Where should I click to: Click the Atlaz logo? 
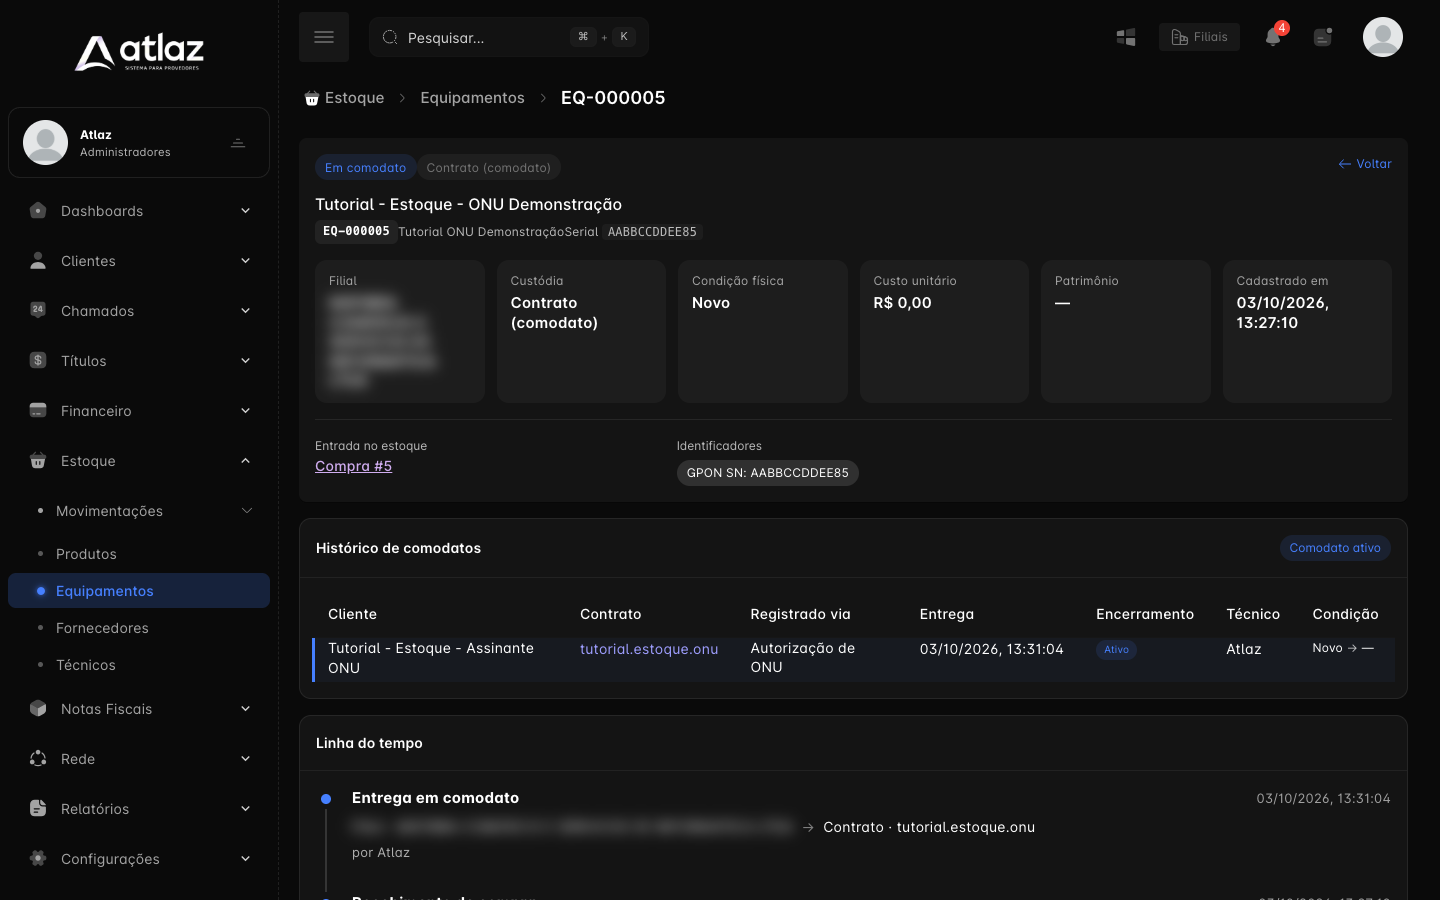coord(139,52)
